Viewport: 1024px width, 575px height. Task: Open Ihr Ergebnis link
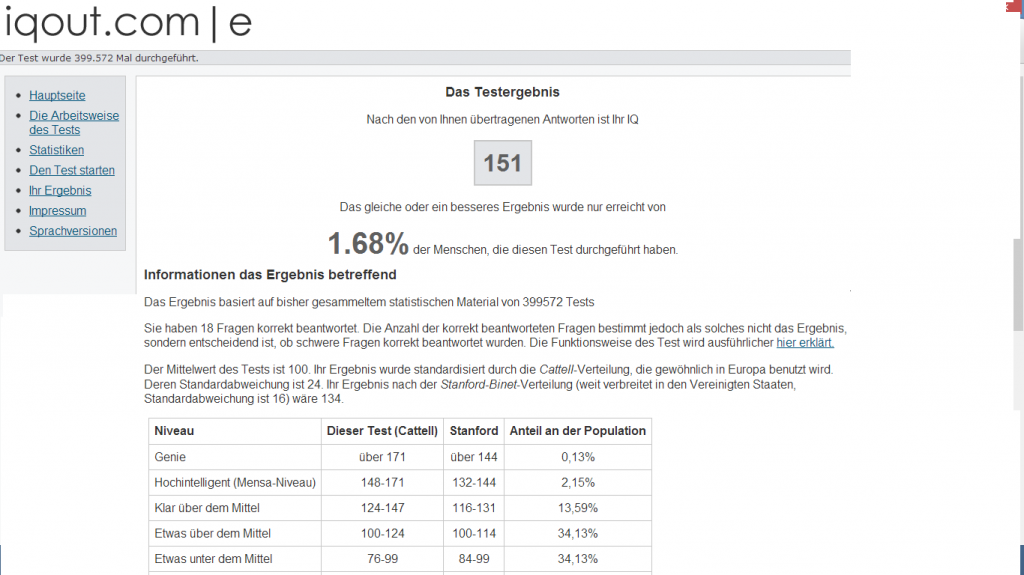[60, 191]
